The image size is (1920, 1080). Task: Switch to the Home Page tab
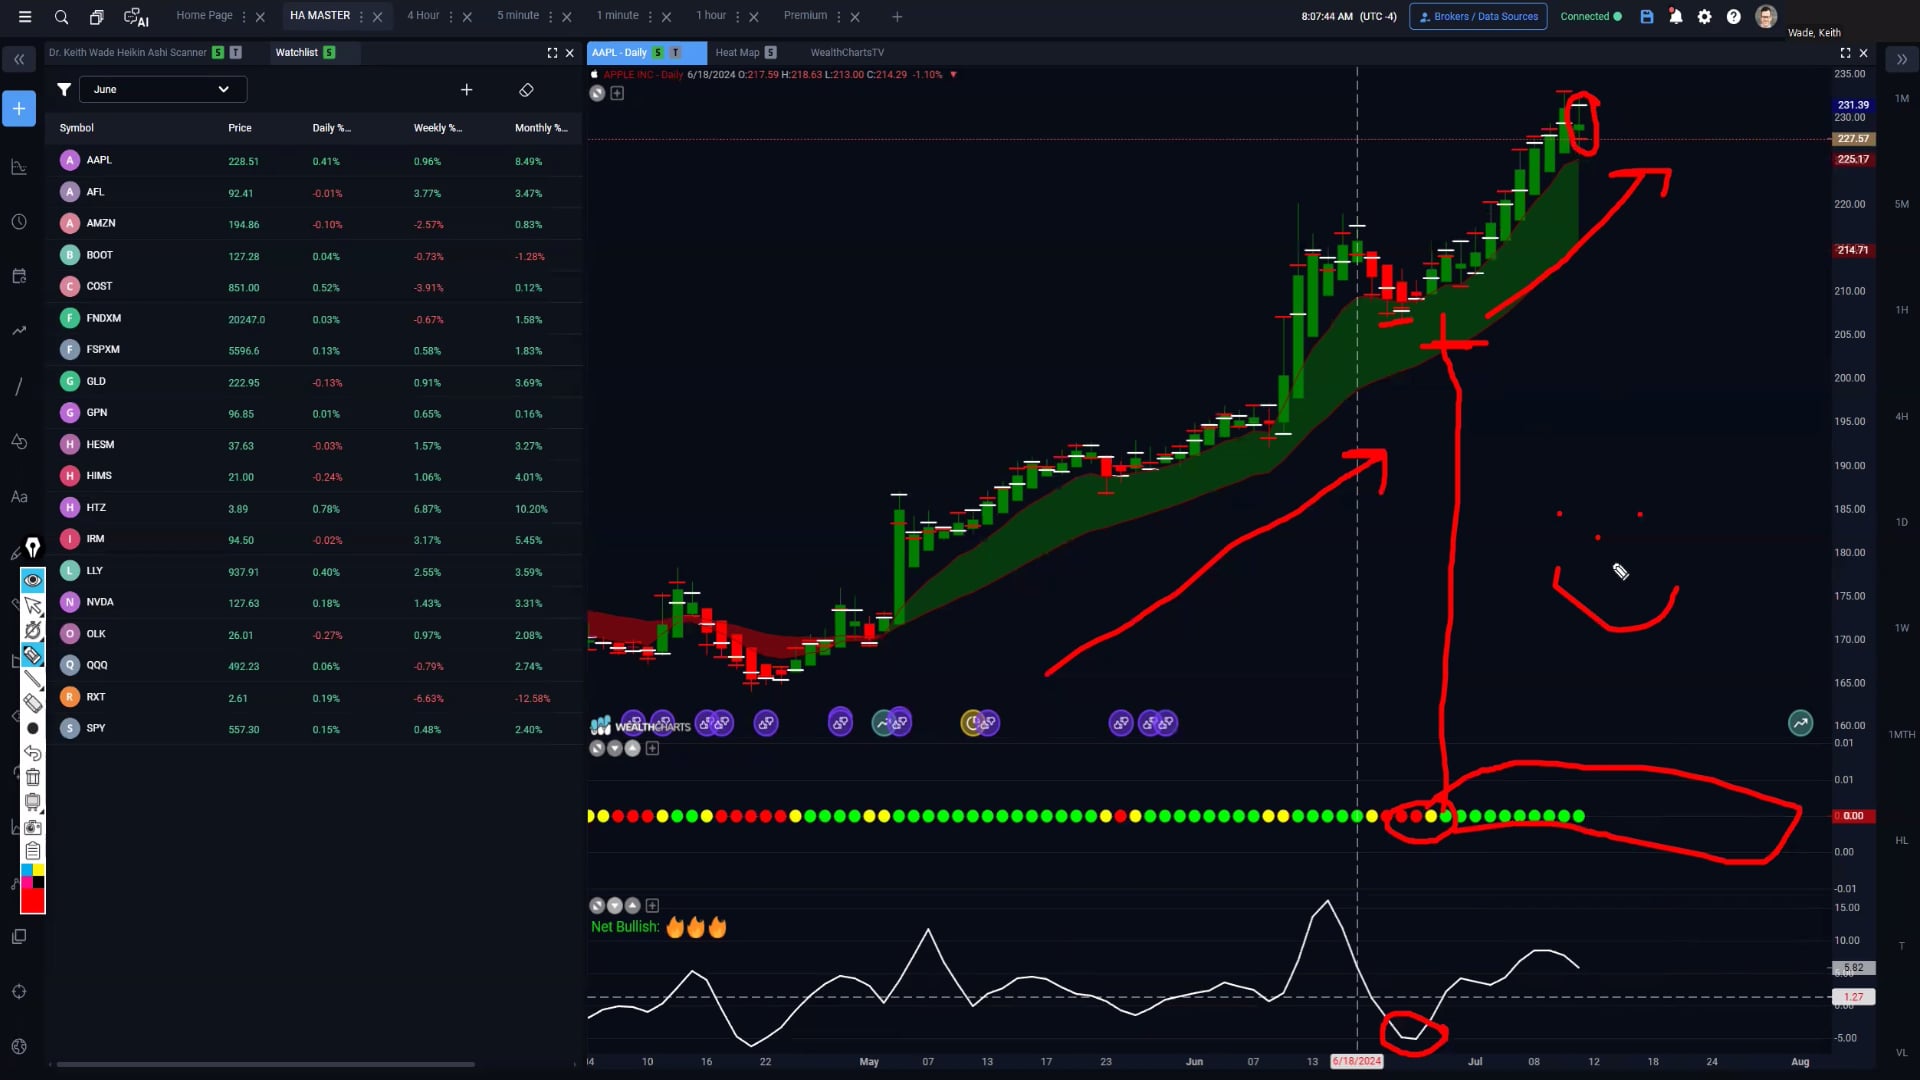[204, 16]
